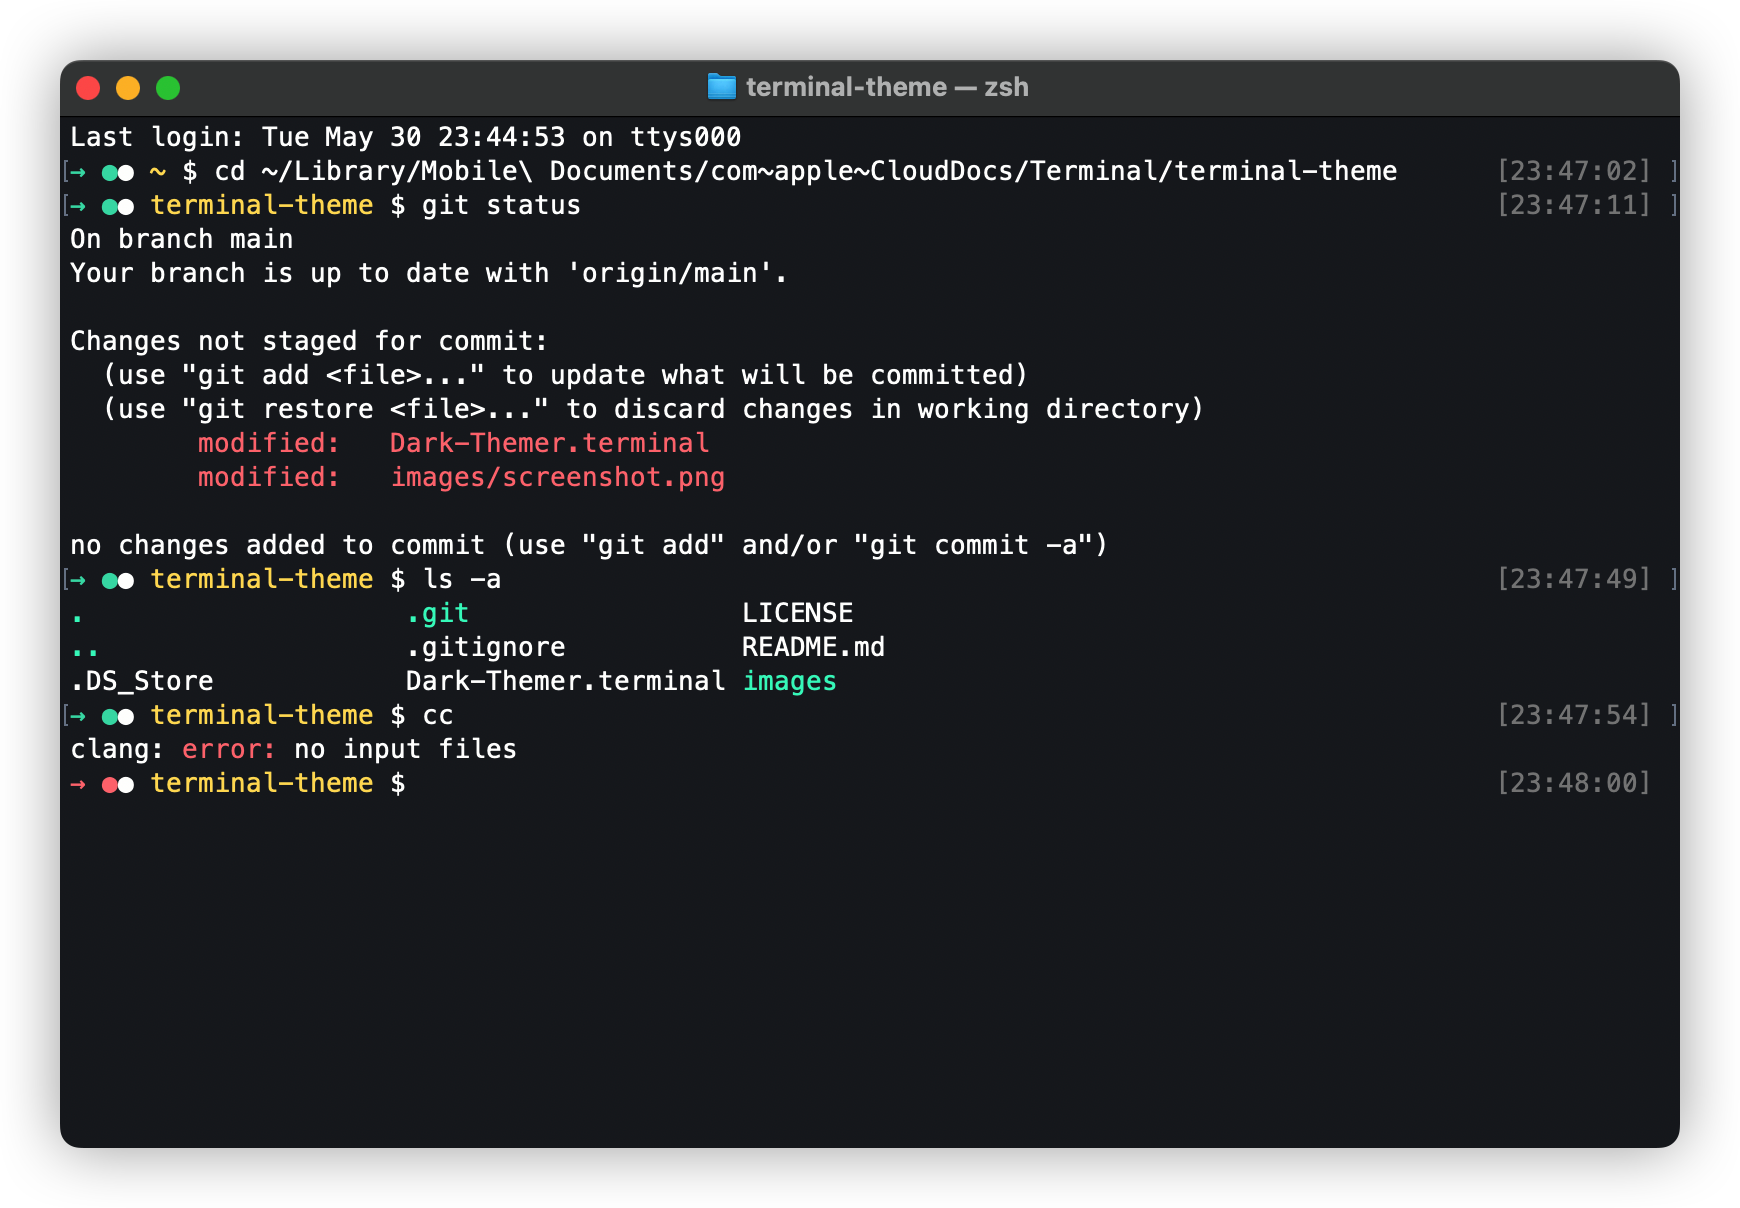Image resolution: width=1740 pixels, height=1208 pixels.
Task: Click the red dot on the last prompt line
Action: coord(109,784)
